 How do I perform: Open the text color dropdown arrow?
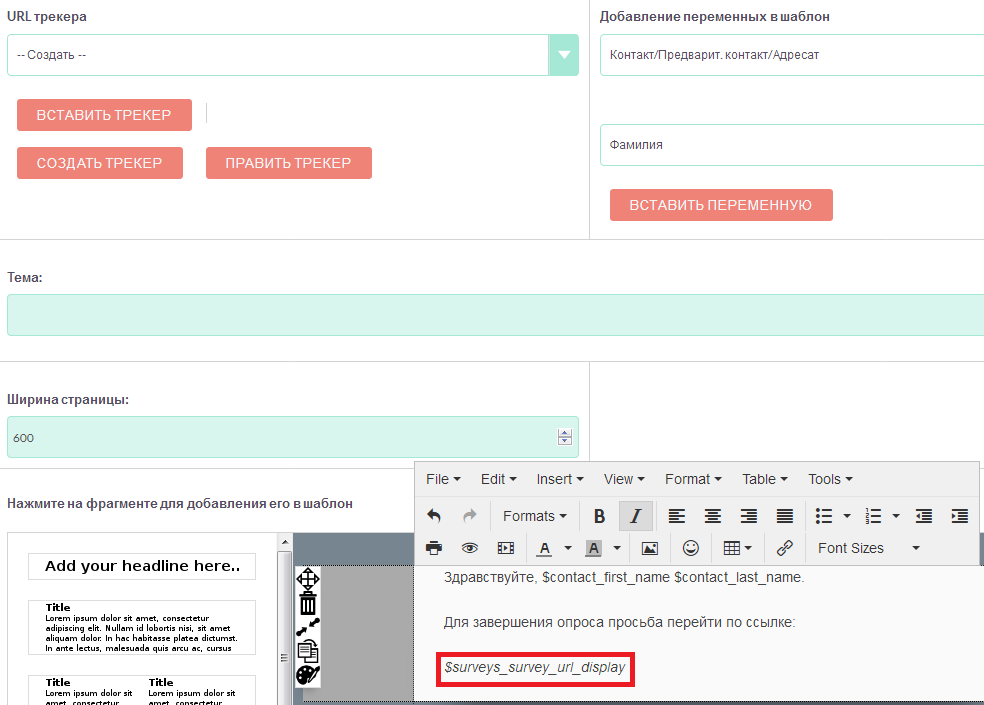coord(568,548)
